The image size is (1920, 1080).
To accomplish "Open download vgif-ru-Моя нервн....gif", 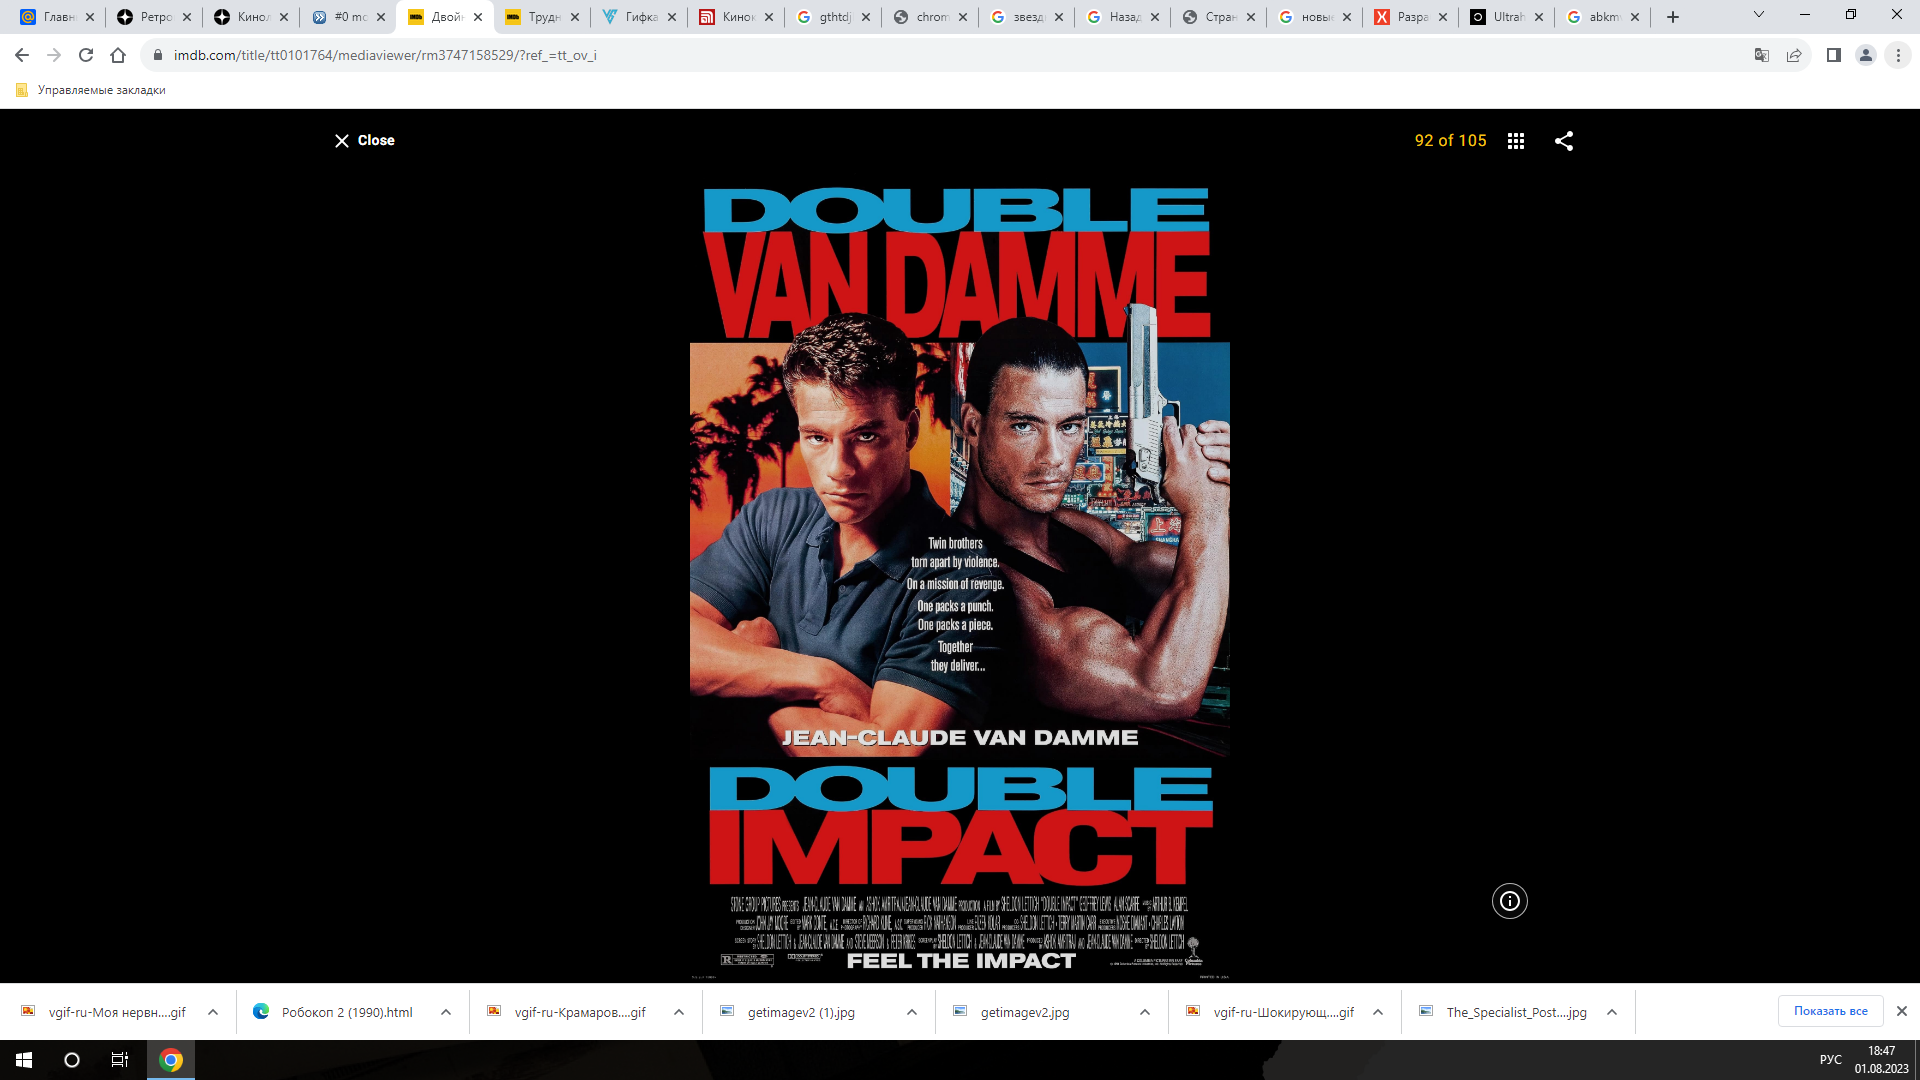I will (104, 1012).
